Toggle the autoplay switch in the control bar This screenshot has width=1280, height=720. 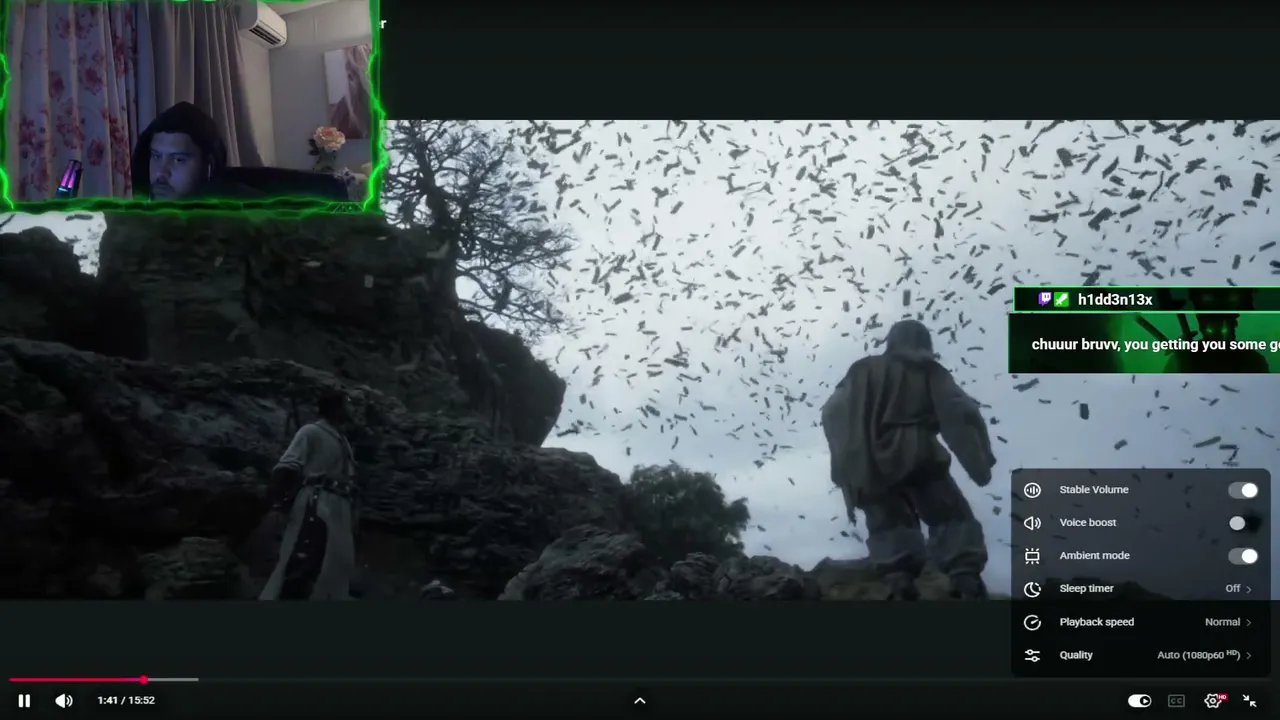pos(1140,701)
